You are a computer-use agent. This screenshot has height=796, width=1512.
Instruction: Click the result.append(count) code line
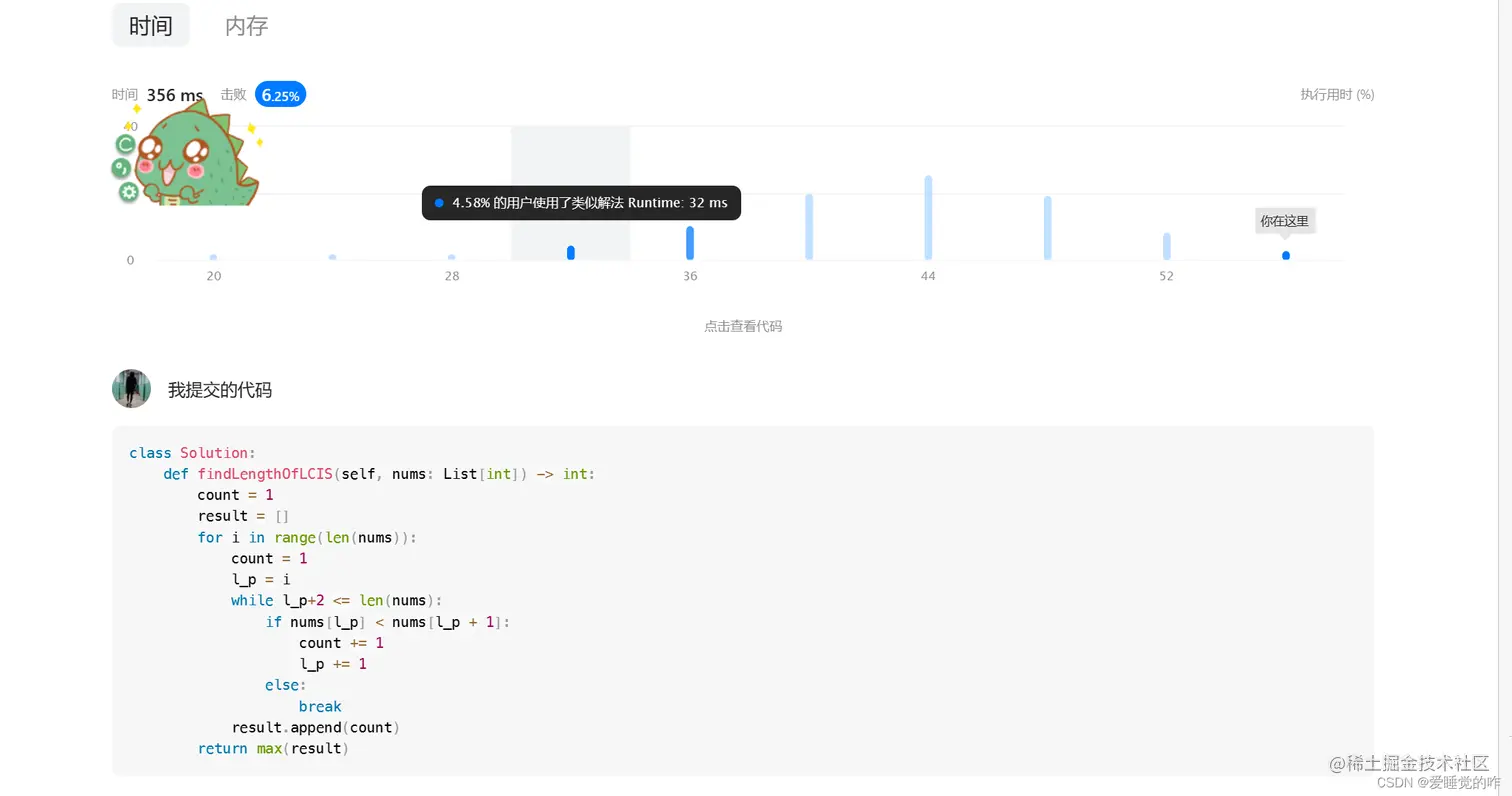[x=316, y=727]
